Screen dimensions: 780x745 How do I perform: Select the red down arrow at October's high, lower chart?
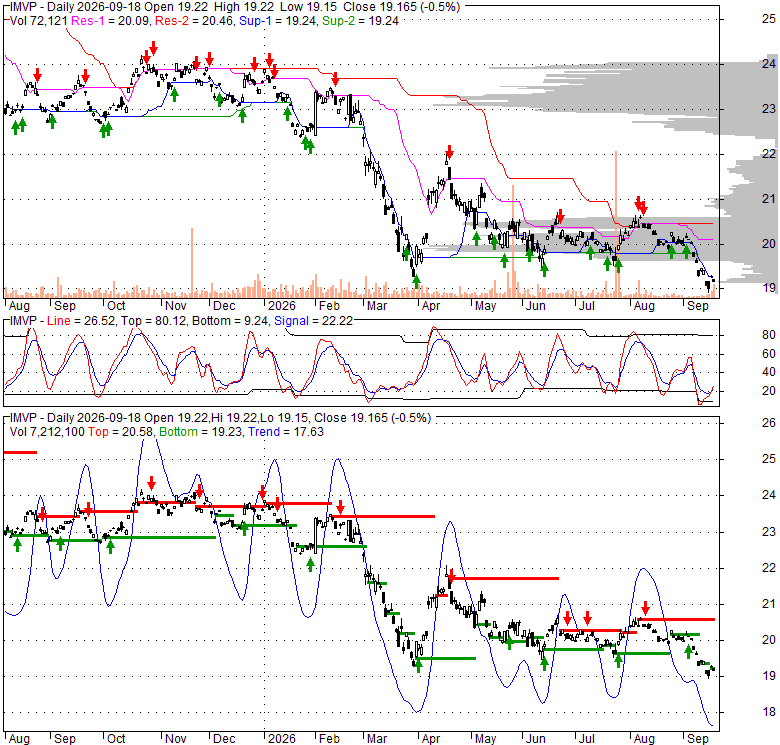tap(152, 482)
